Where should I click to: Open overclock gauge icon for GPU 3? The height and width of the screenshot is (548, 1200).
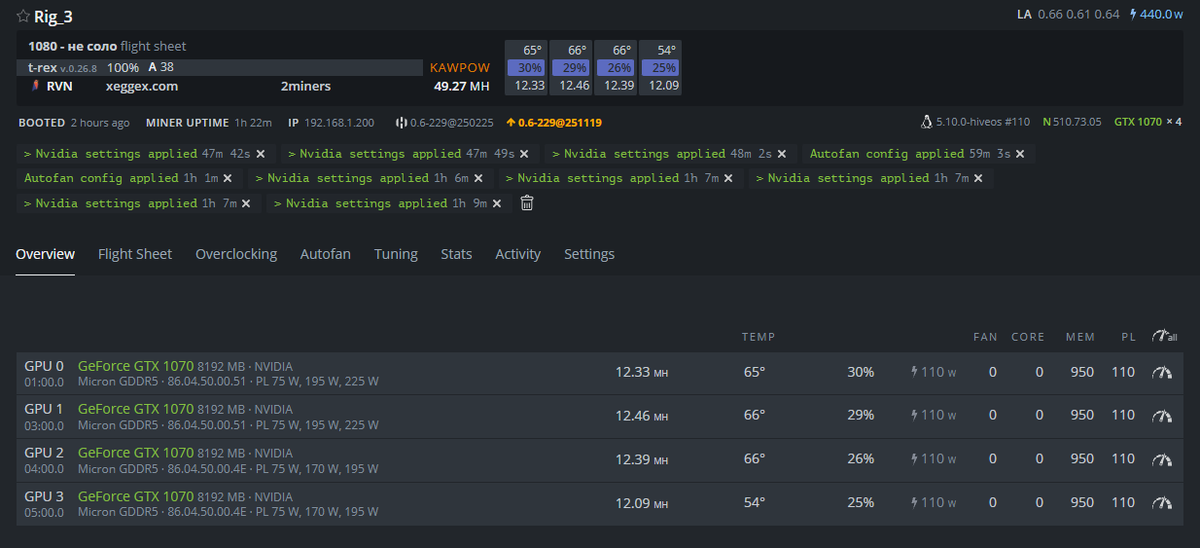click(x=1161, y=503)
